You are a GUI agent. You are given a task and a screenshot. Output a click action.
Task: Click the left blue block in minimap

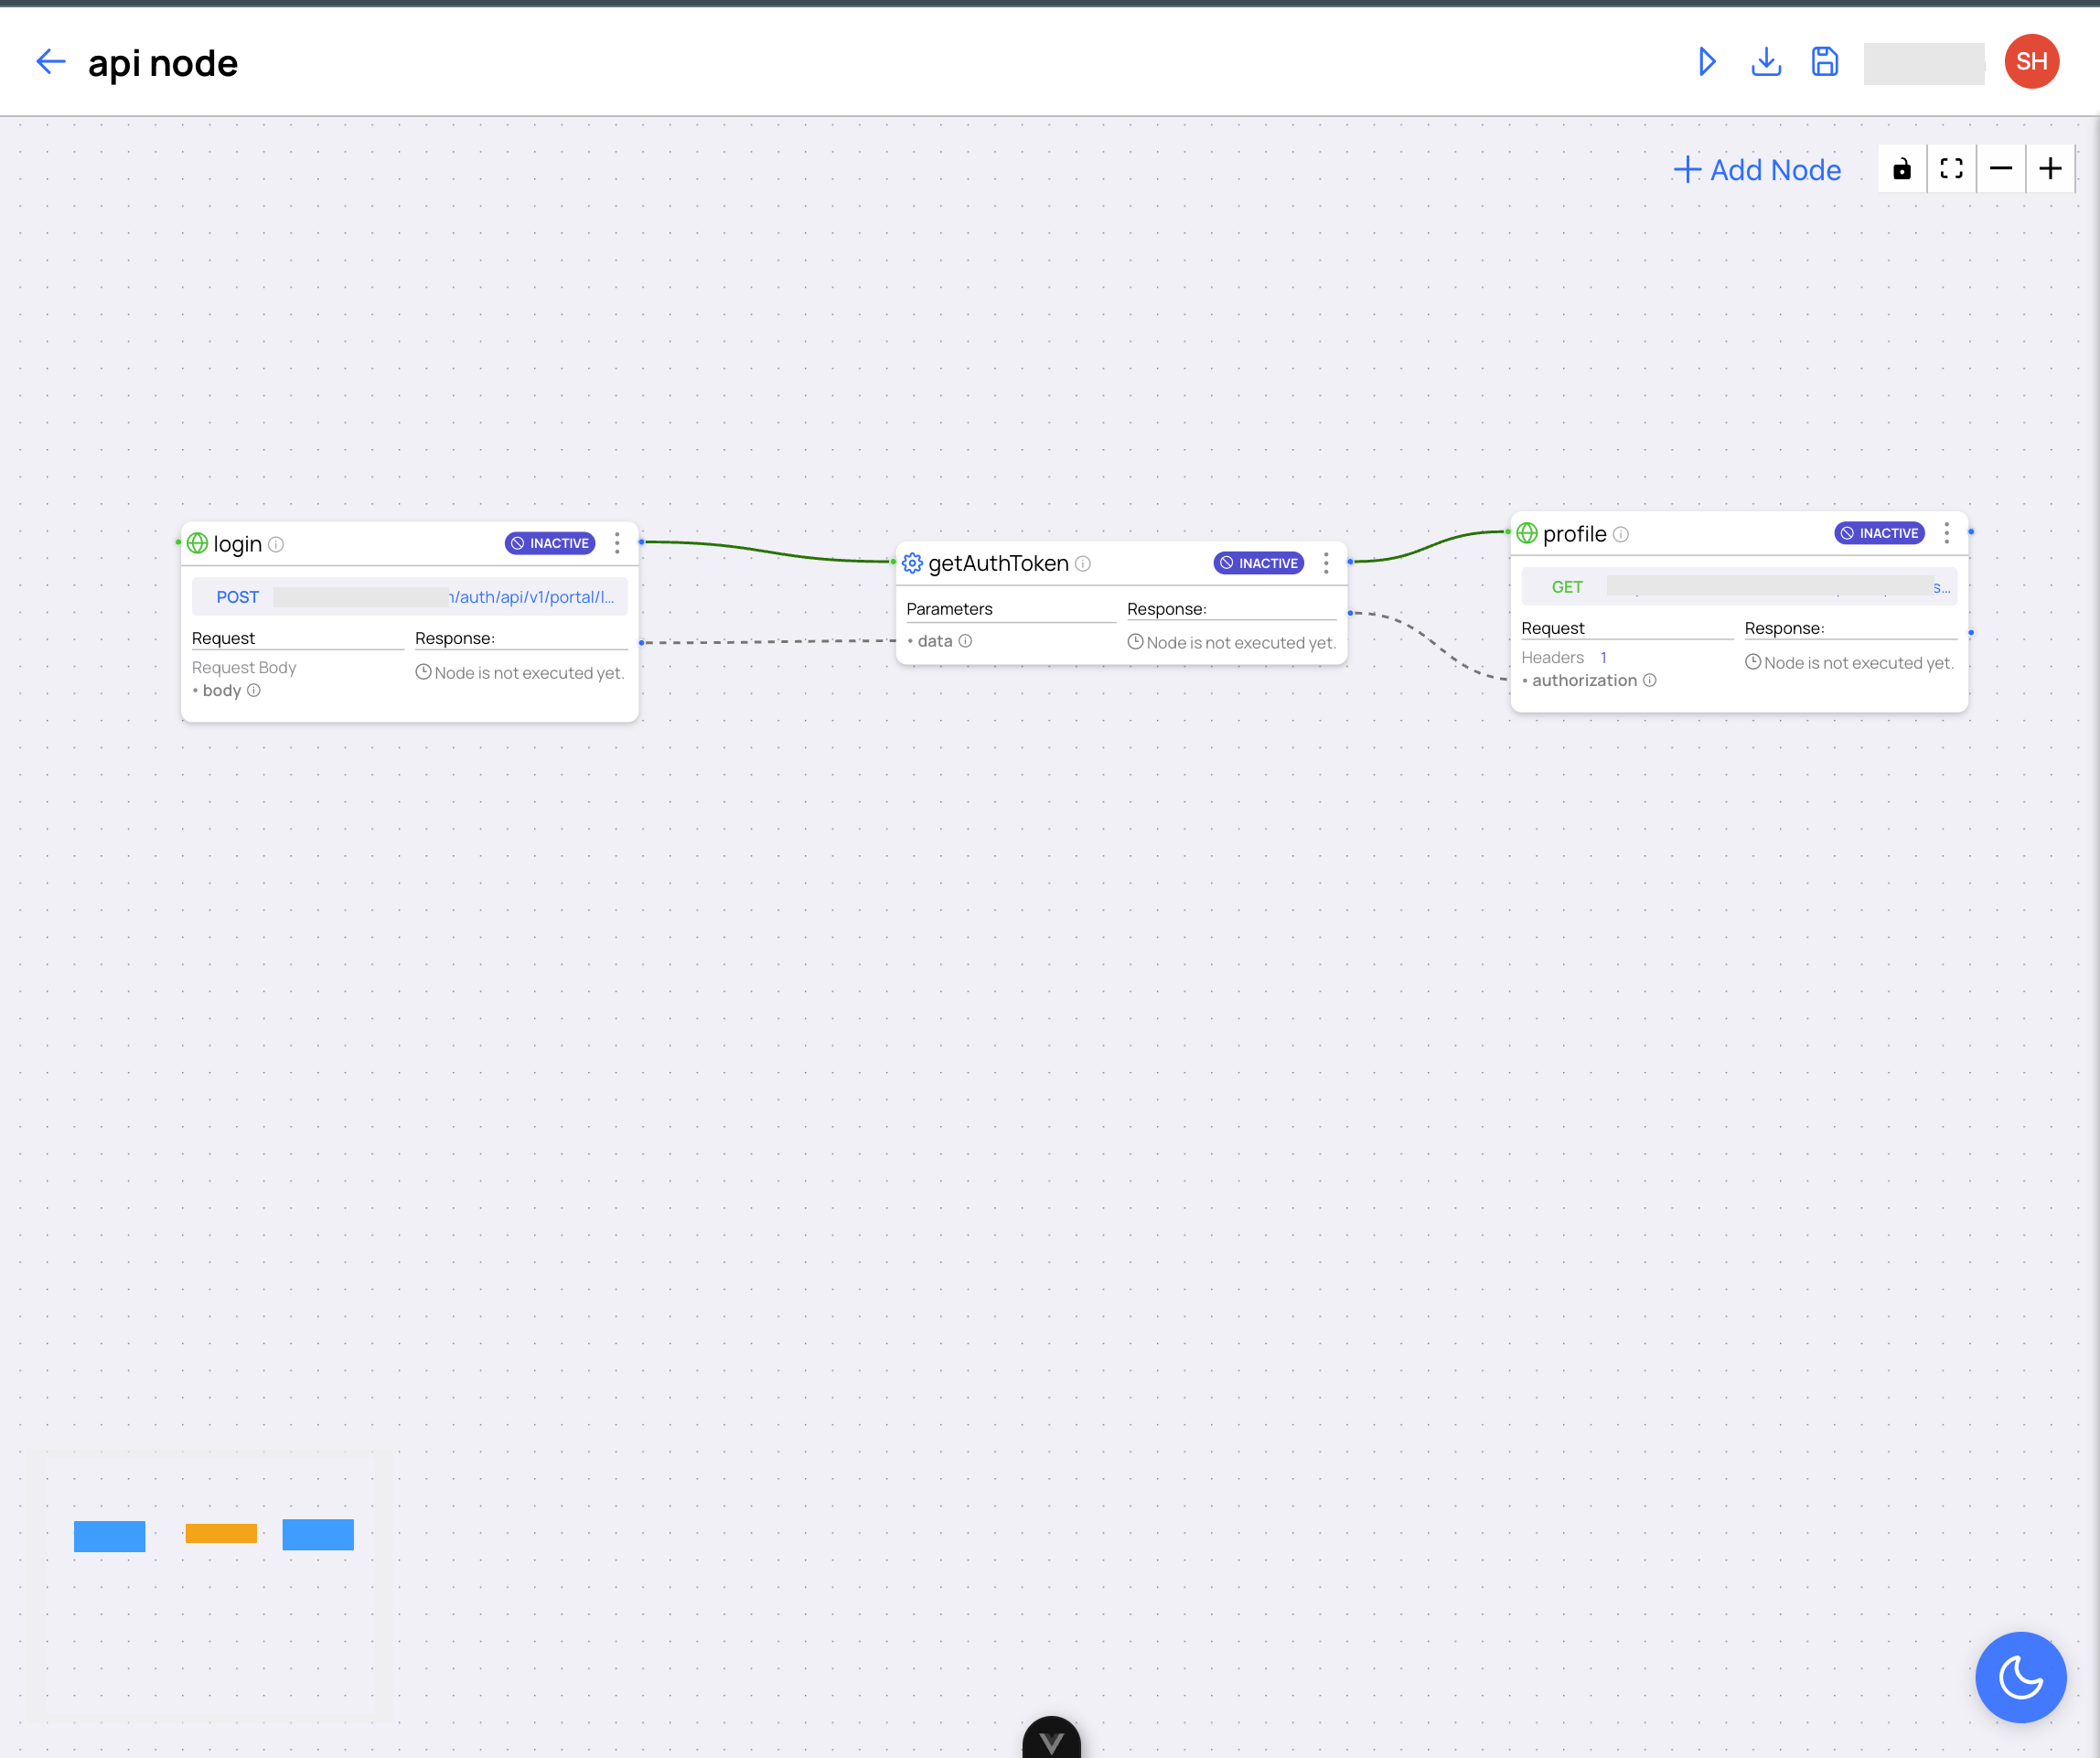(x=109, y=1536)
